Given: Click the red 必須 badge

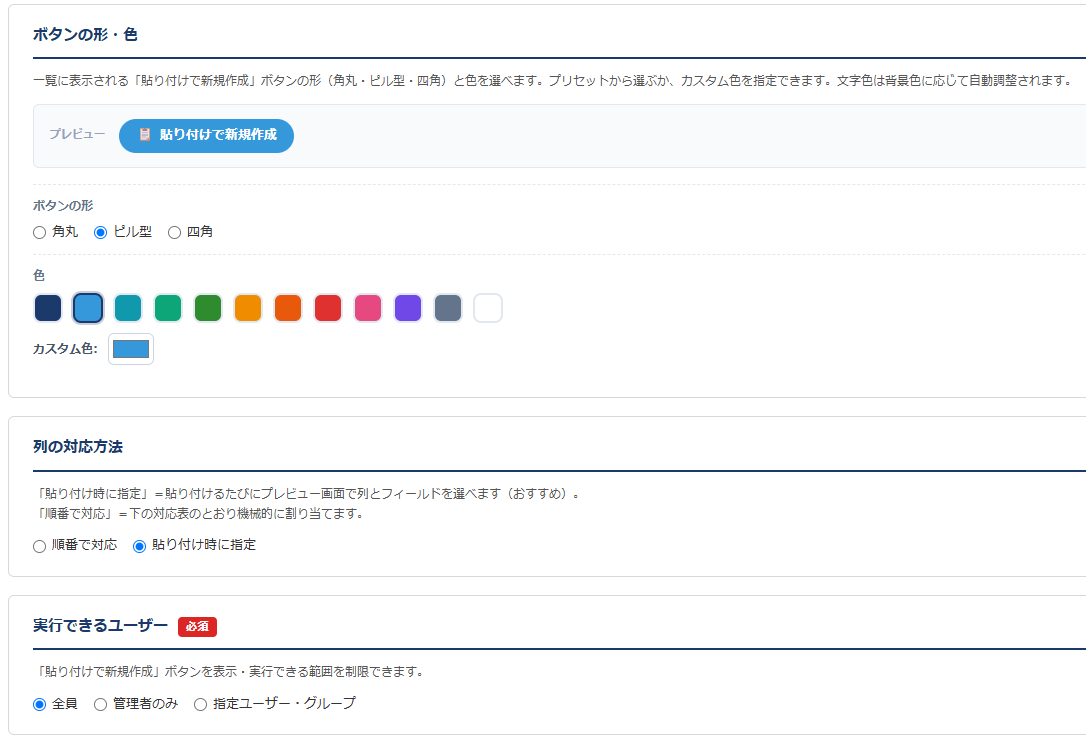Looking at the screenshot, I should click(x=197, y=627).
